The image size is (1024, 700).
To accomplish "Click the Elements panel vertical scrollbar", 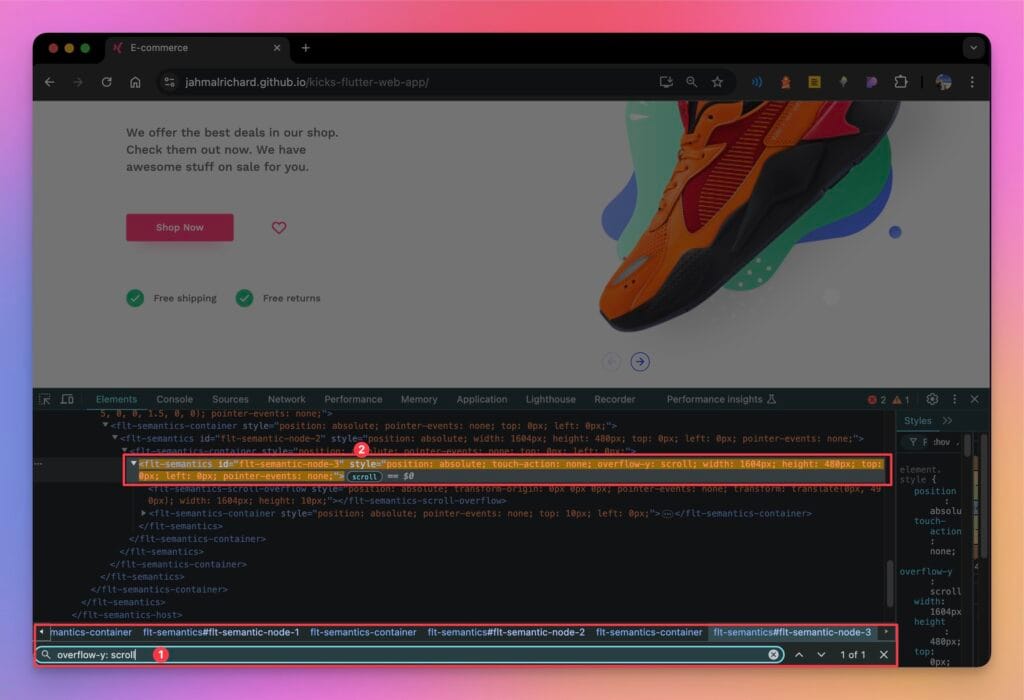I will (x=889, y=582).
